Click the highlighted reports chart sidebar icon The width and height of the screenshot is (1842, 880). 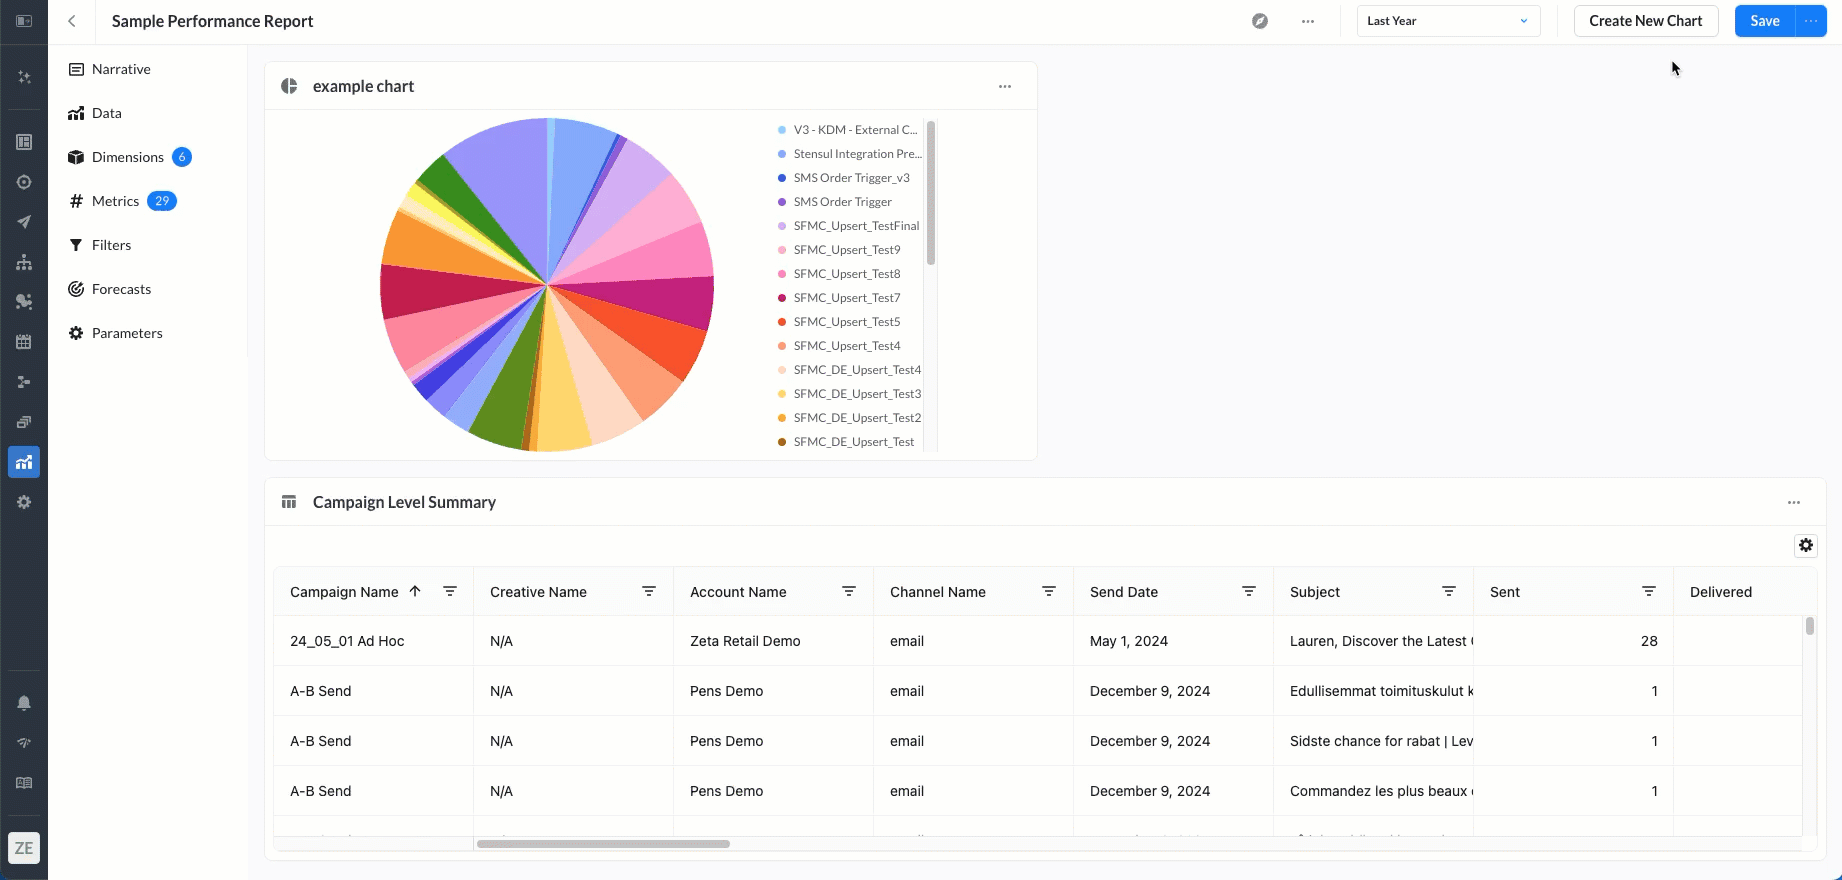pos(24,462)
